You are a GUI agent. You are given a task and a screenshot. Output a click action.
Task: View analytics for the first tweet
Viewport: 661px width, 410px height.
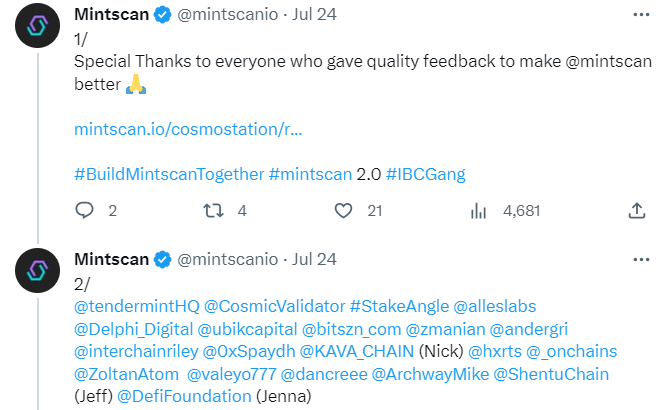479,211
